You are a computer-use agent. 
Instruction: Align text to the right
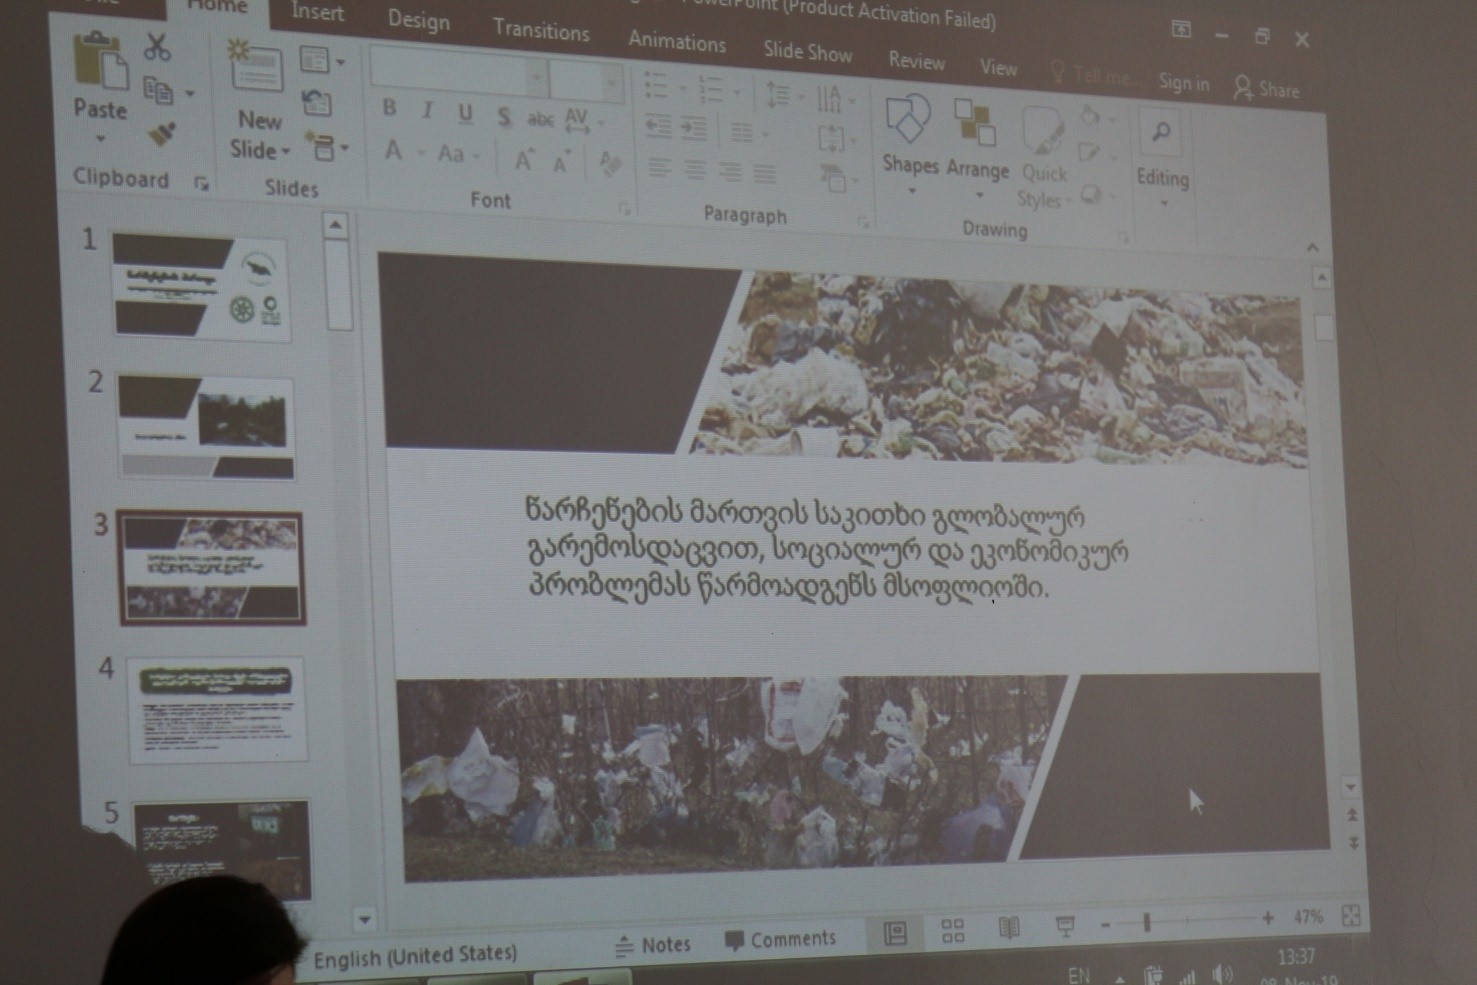coord(730,172)
